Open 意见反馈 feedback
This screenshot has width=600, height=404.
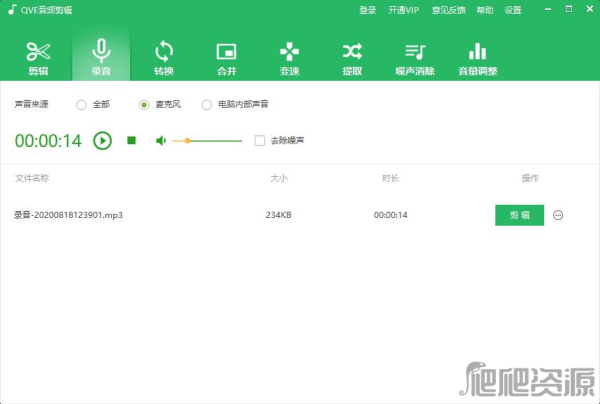tap(448, 10)
